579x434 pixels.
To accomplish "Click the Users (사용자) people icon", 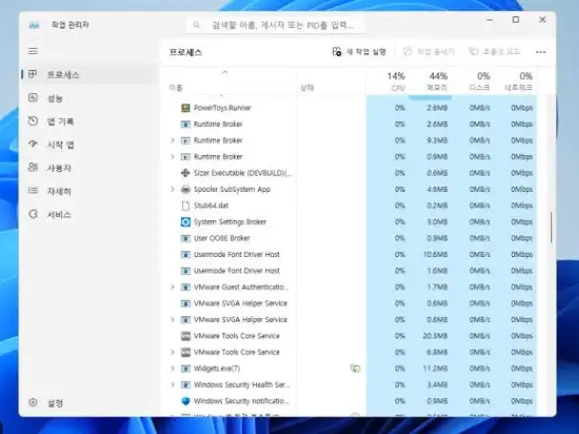I will (x=33, y=167).
